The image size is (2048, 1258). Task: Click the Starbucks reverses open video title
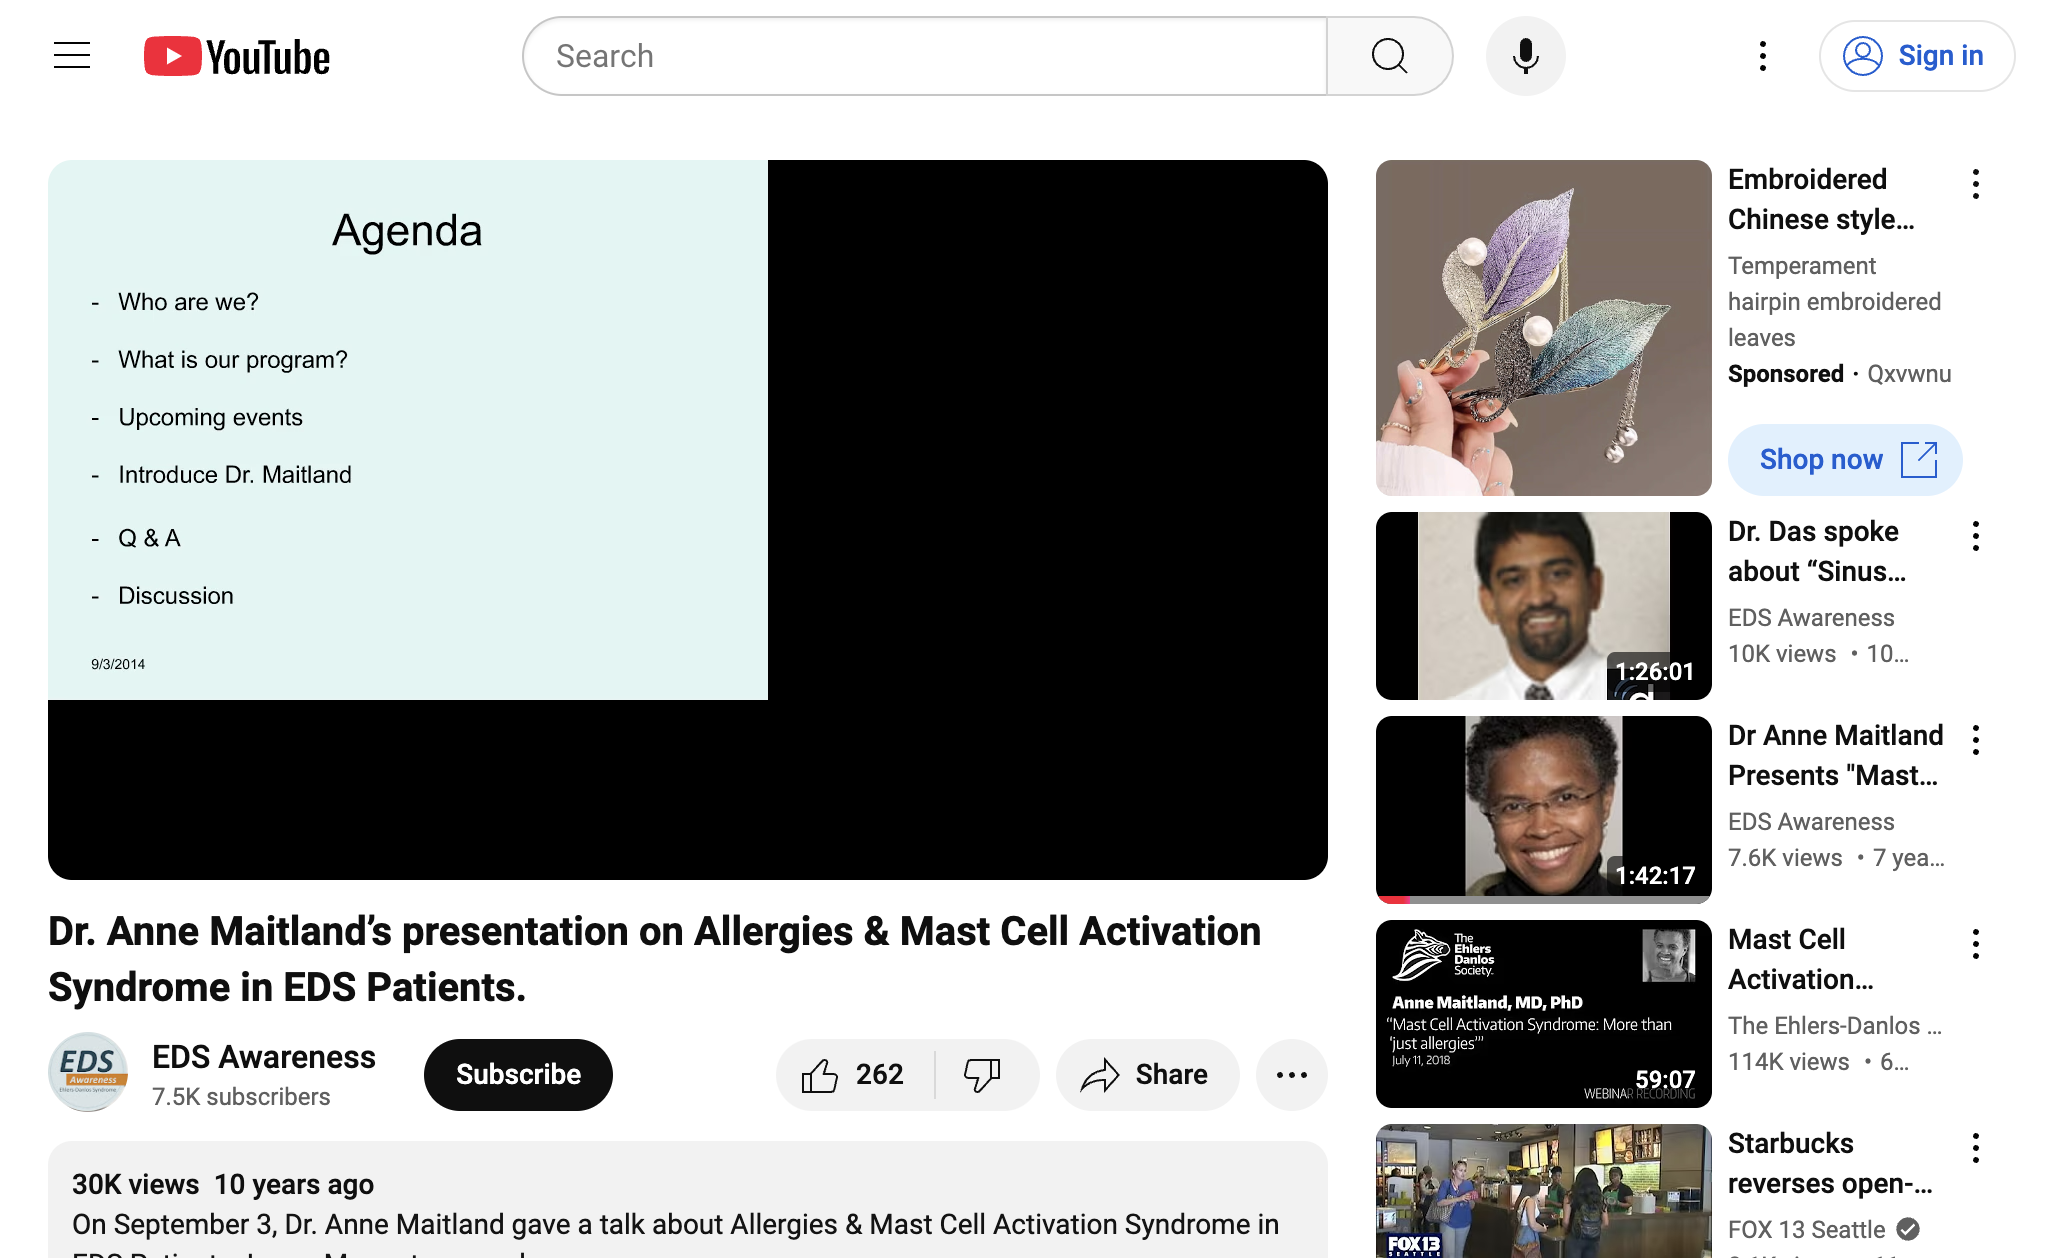pos(1830,1163)
